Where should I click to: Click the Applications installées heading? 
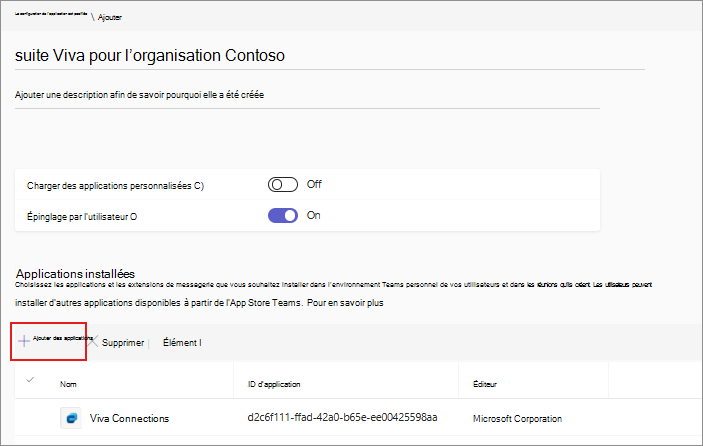tap(75, 274)
